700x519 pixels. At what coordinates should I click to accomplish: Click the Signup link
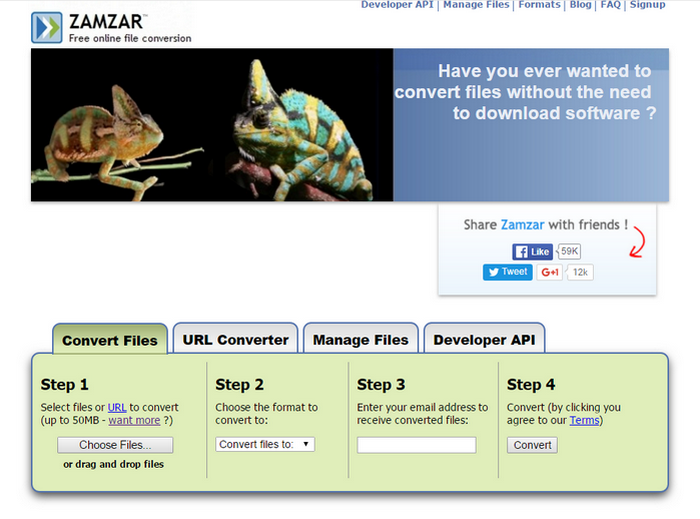pyautogui.click(x=647, y=4)
